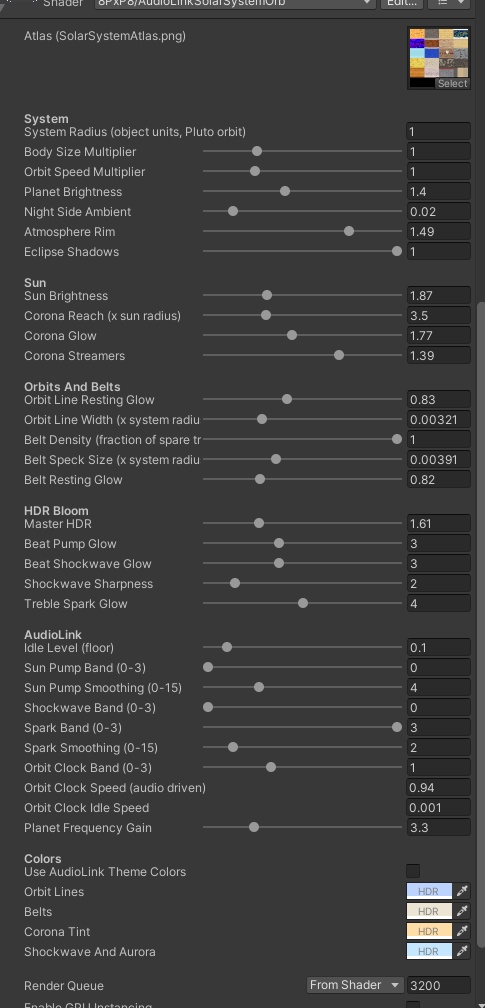Click the SolarSystemAtlas texture thumbnail
485x1008 pixels.
[x=439, y=58]
